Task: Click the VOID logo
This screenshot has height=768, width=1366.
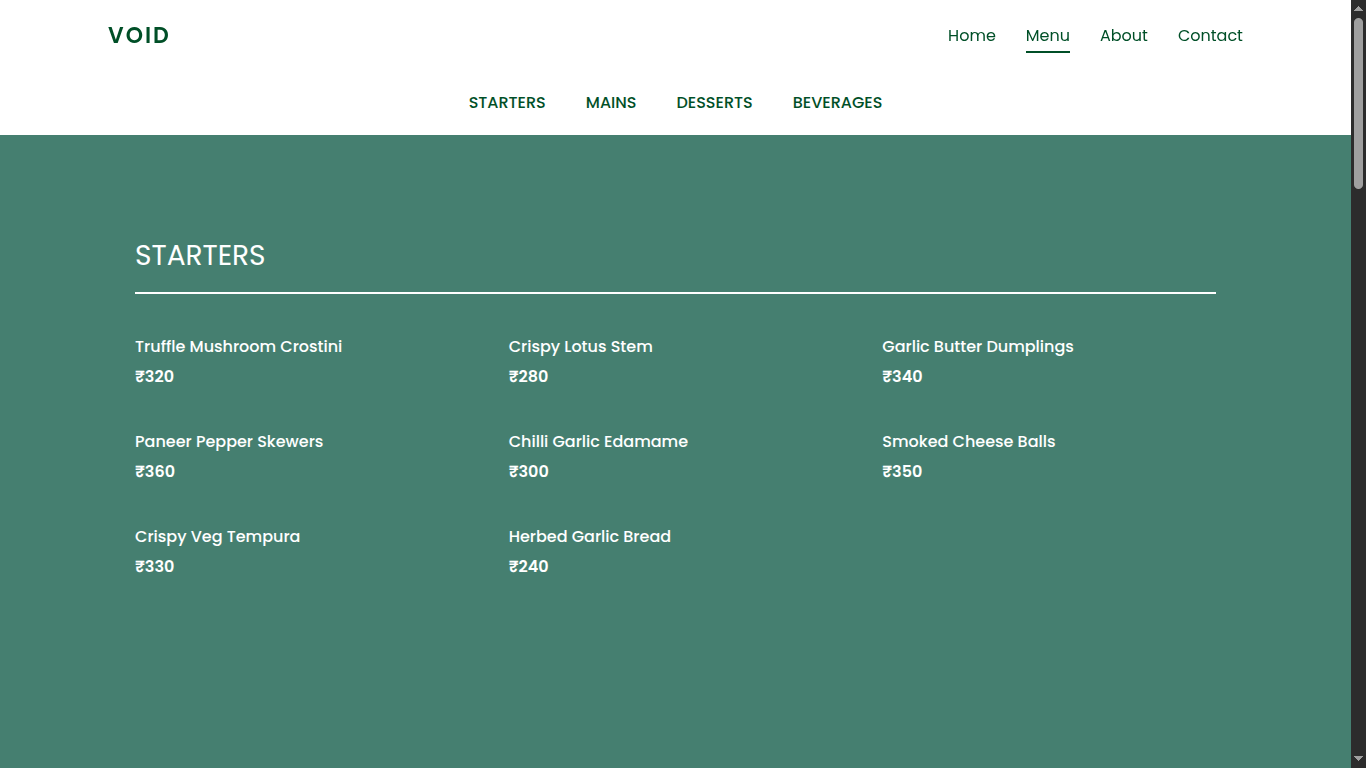Action: 139,36
